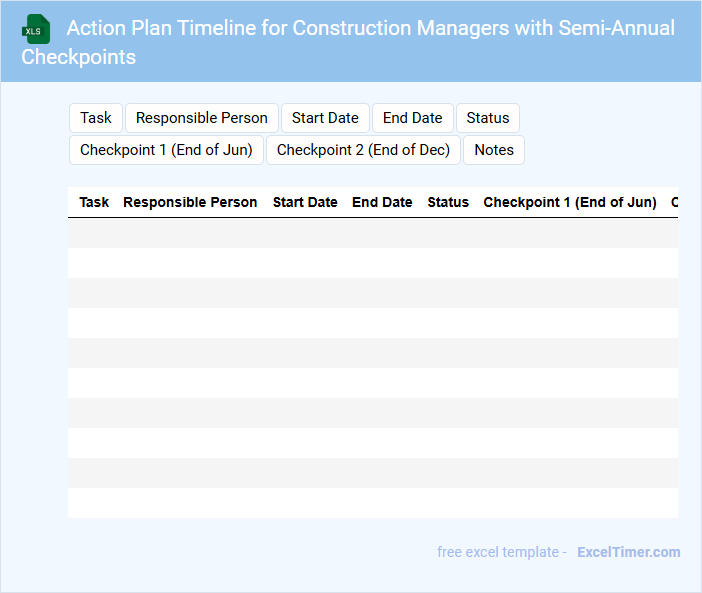This screenshot has height=593, width=702.
Task: Click the Task column header
Action: [x=94, y=202]
